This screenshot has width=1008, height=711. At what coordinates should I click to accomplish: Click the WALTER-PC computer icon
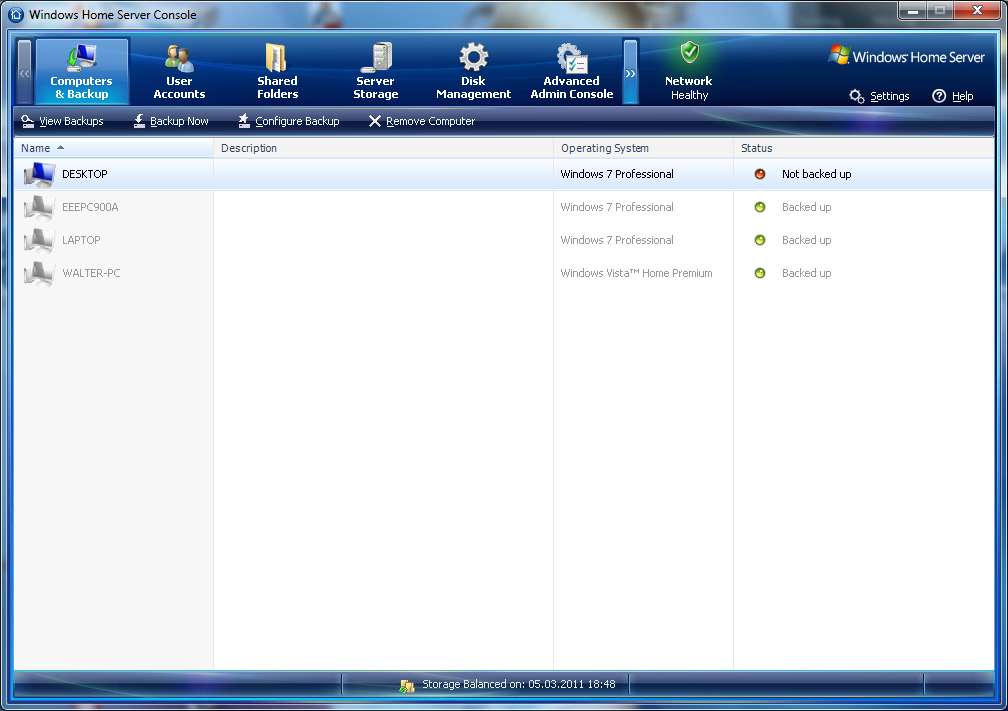pos(39,273)
